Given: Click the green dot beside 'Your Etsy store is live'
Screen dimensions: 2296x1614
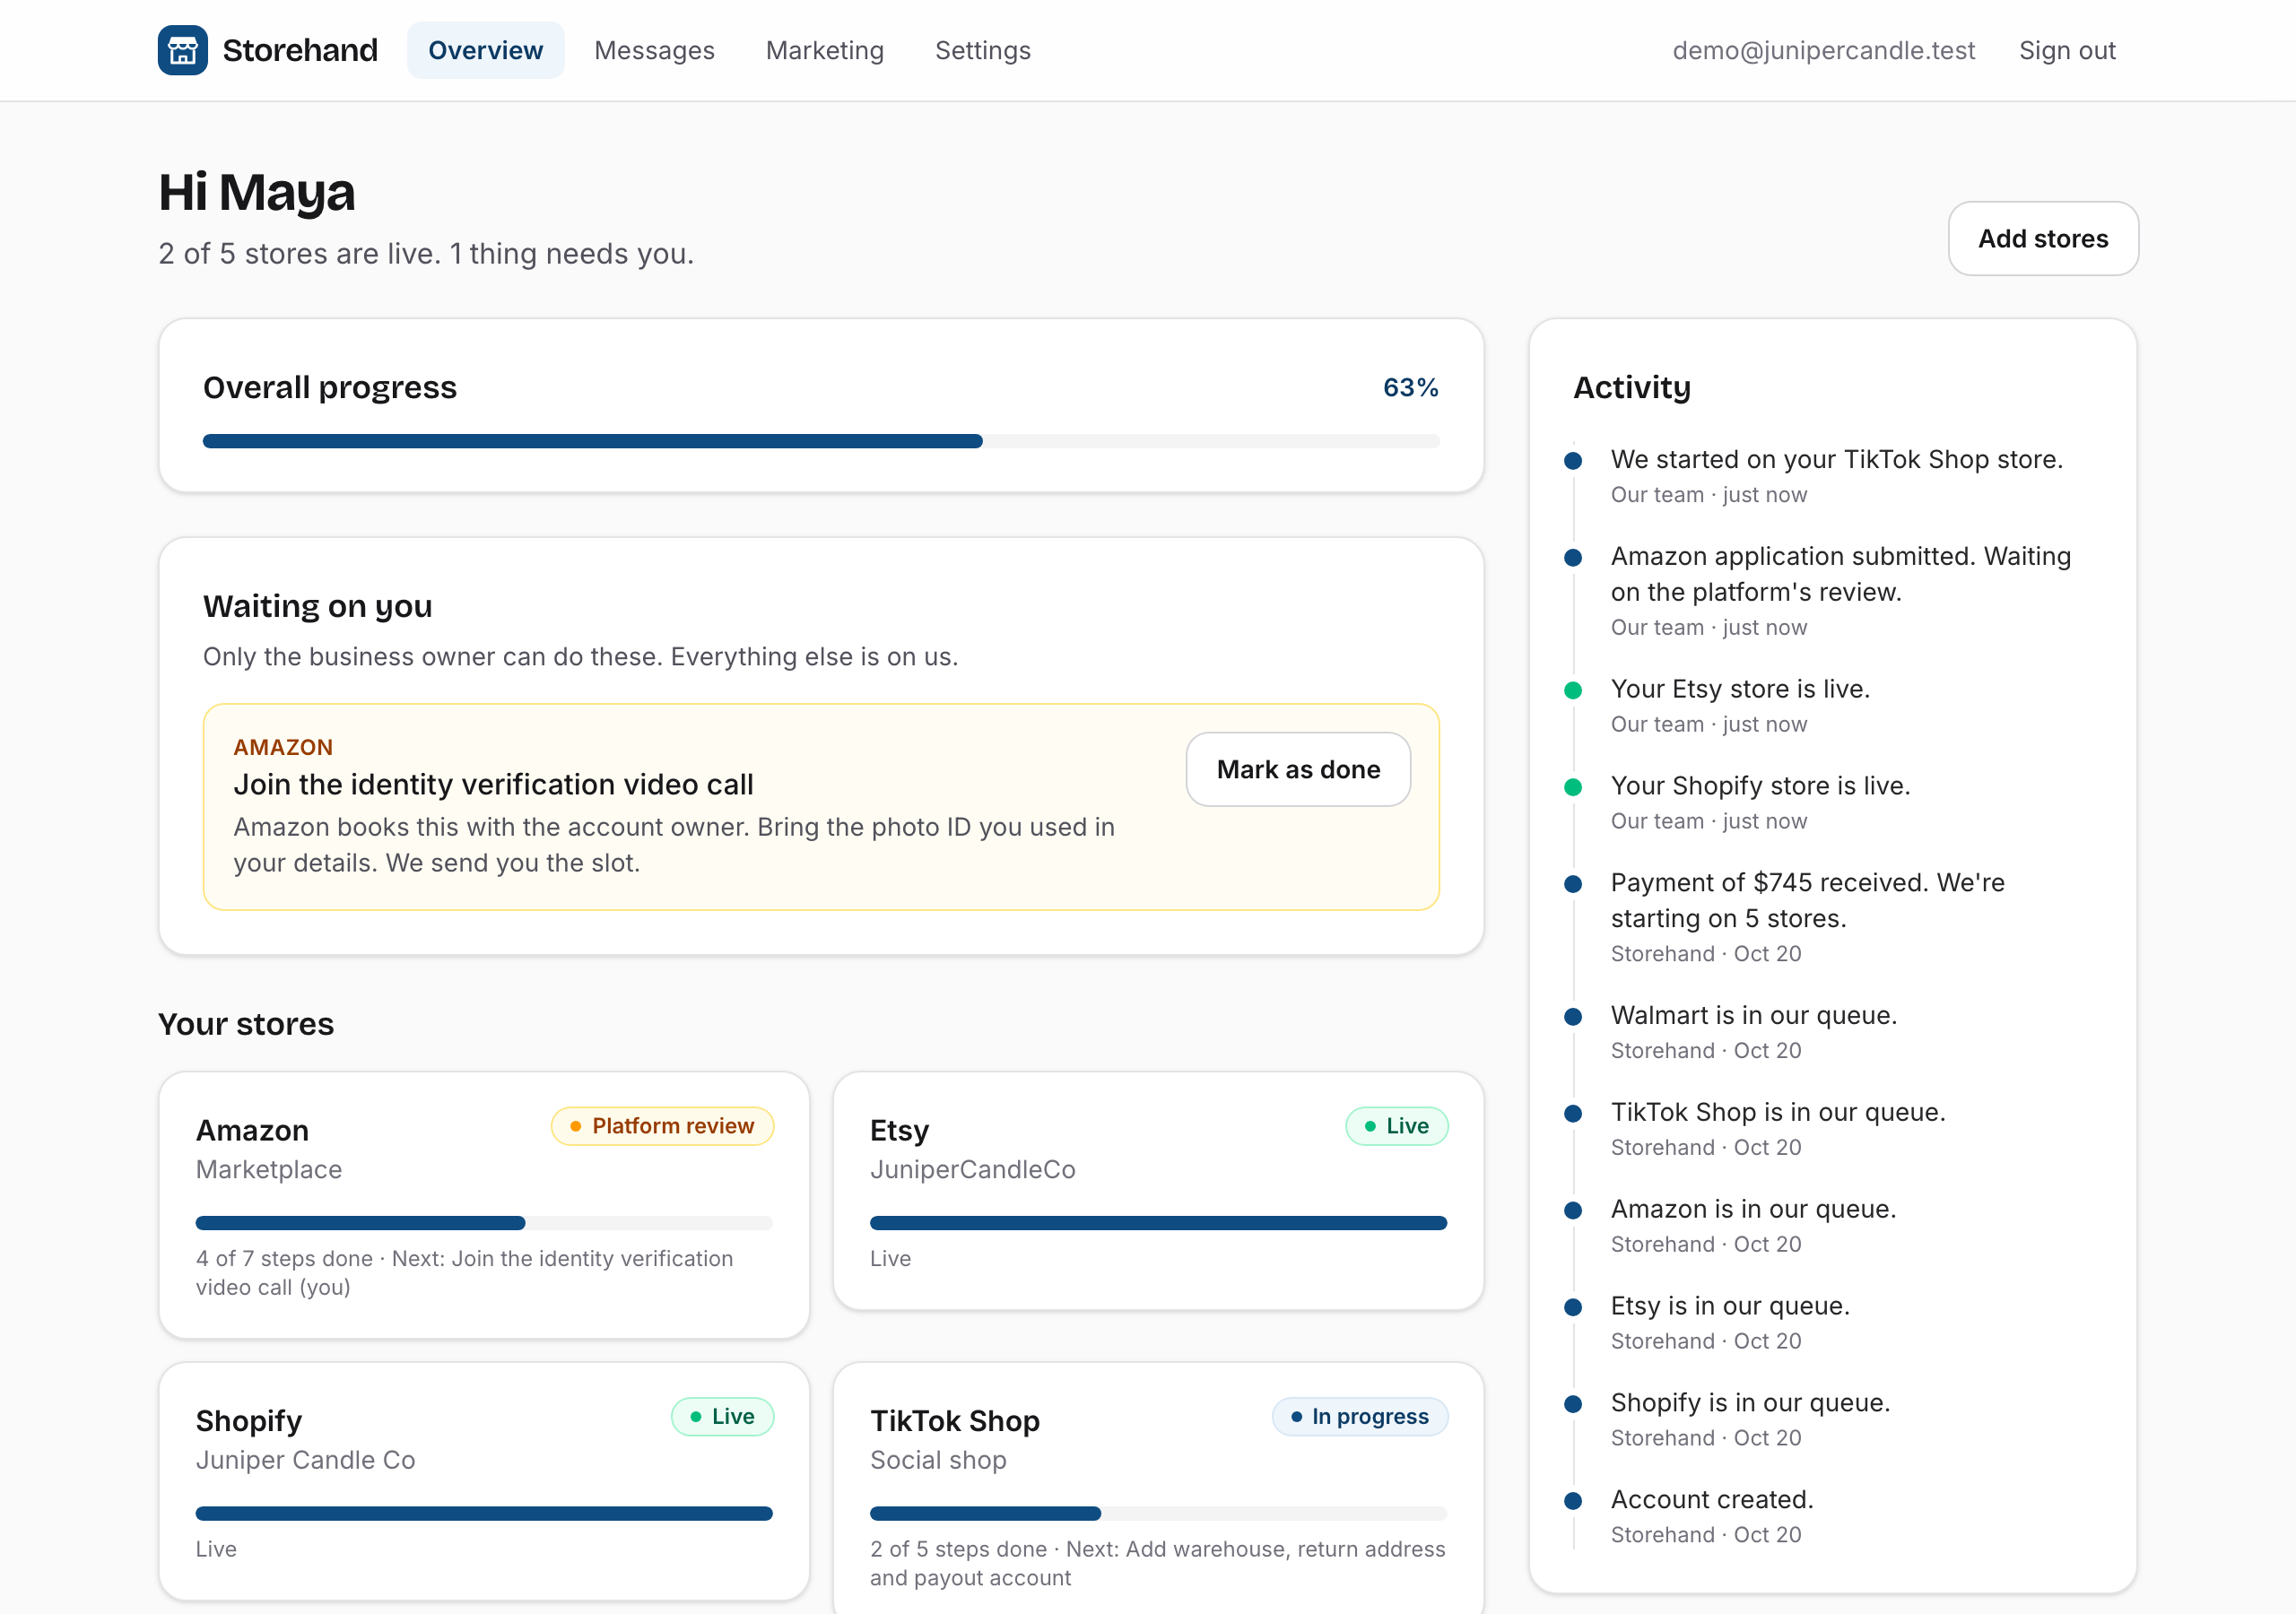Looking at the screenshot, I should coord(1573,690).
